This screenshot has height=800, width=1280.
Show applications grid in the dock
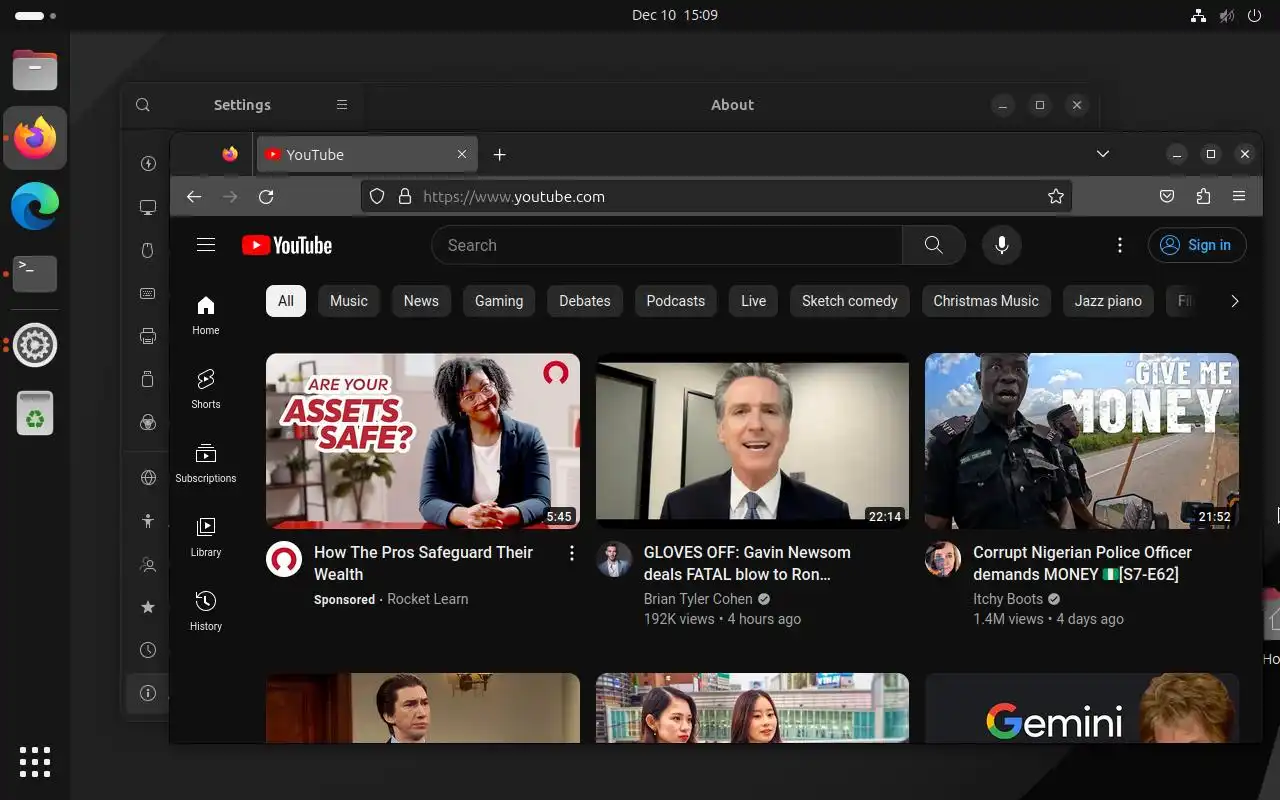point(35,762)
